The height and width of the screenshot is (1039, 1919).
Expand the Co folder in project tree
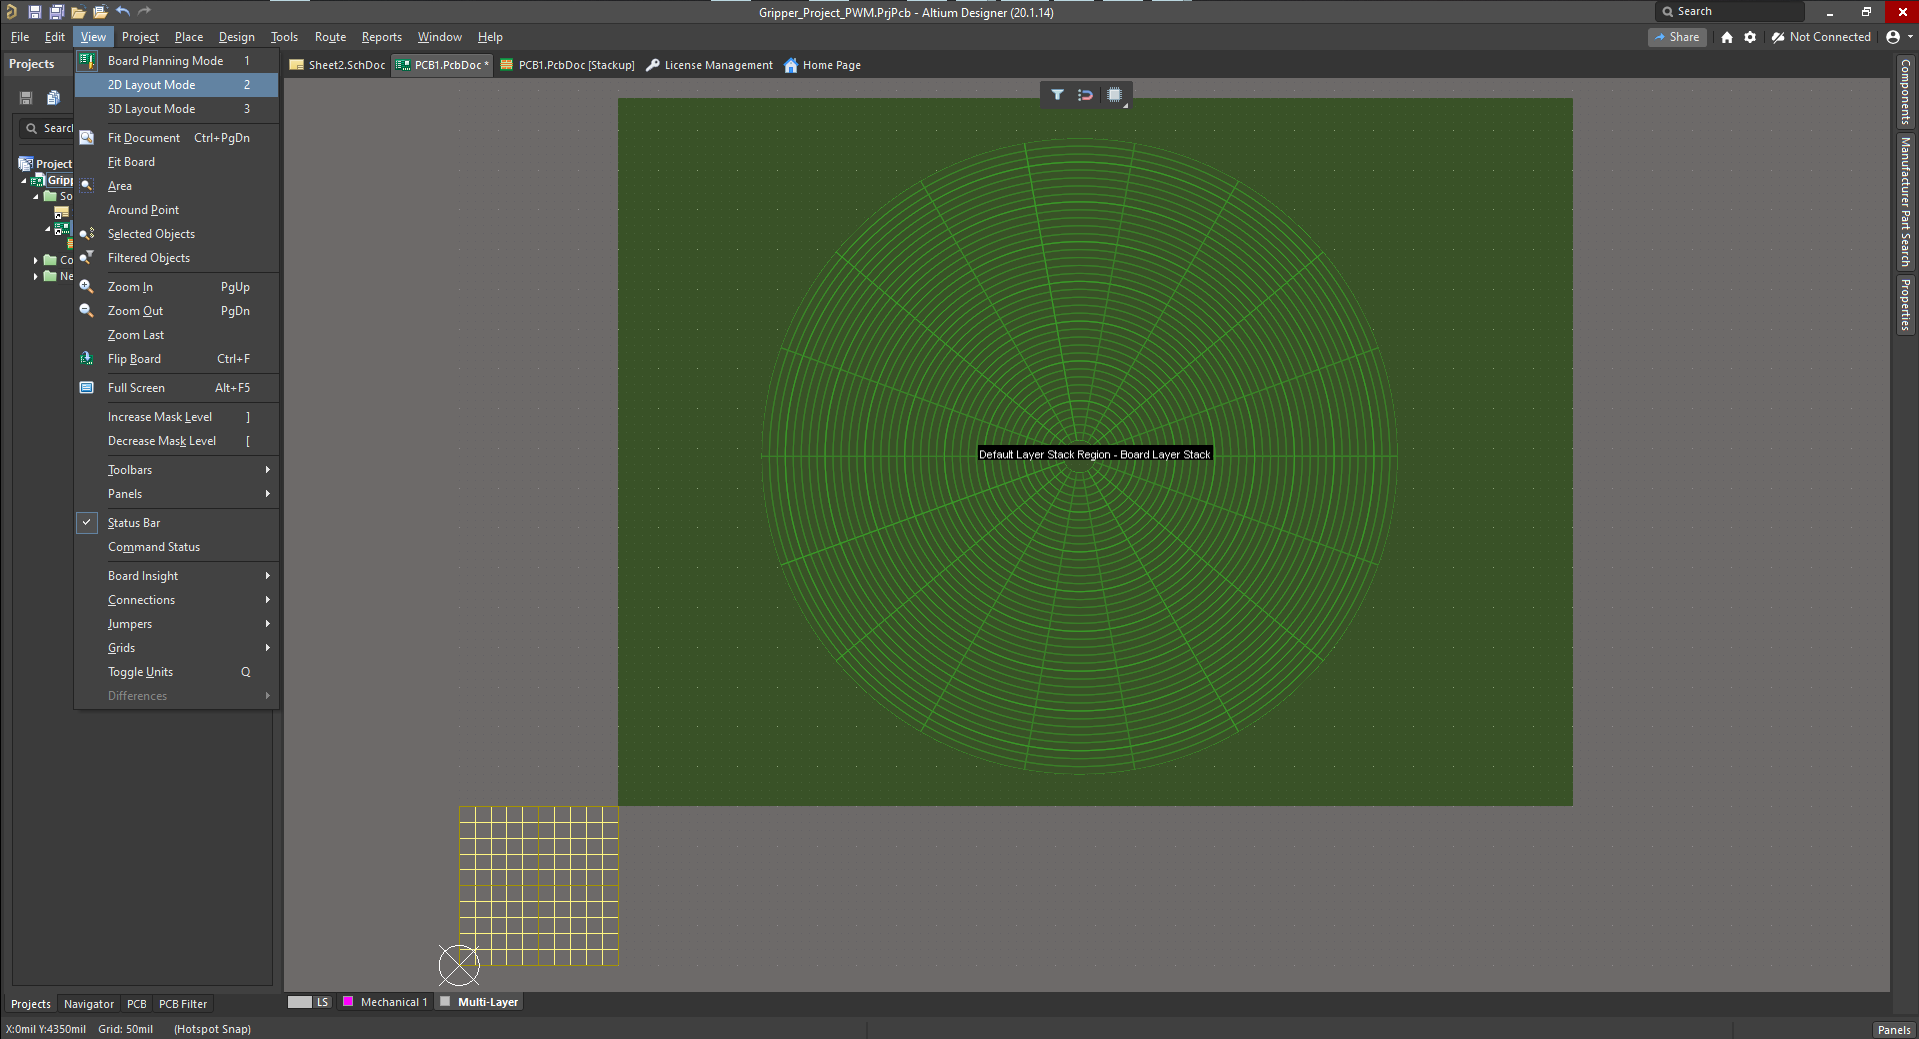point(36,261)
